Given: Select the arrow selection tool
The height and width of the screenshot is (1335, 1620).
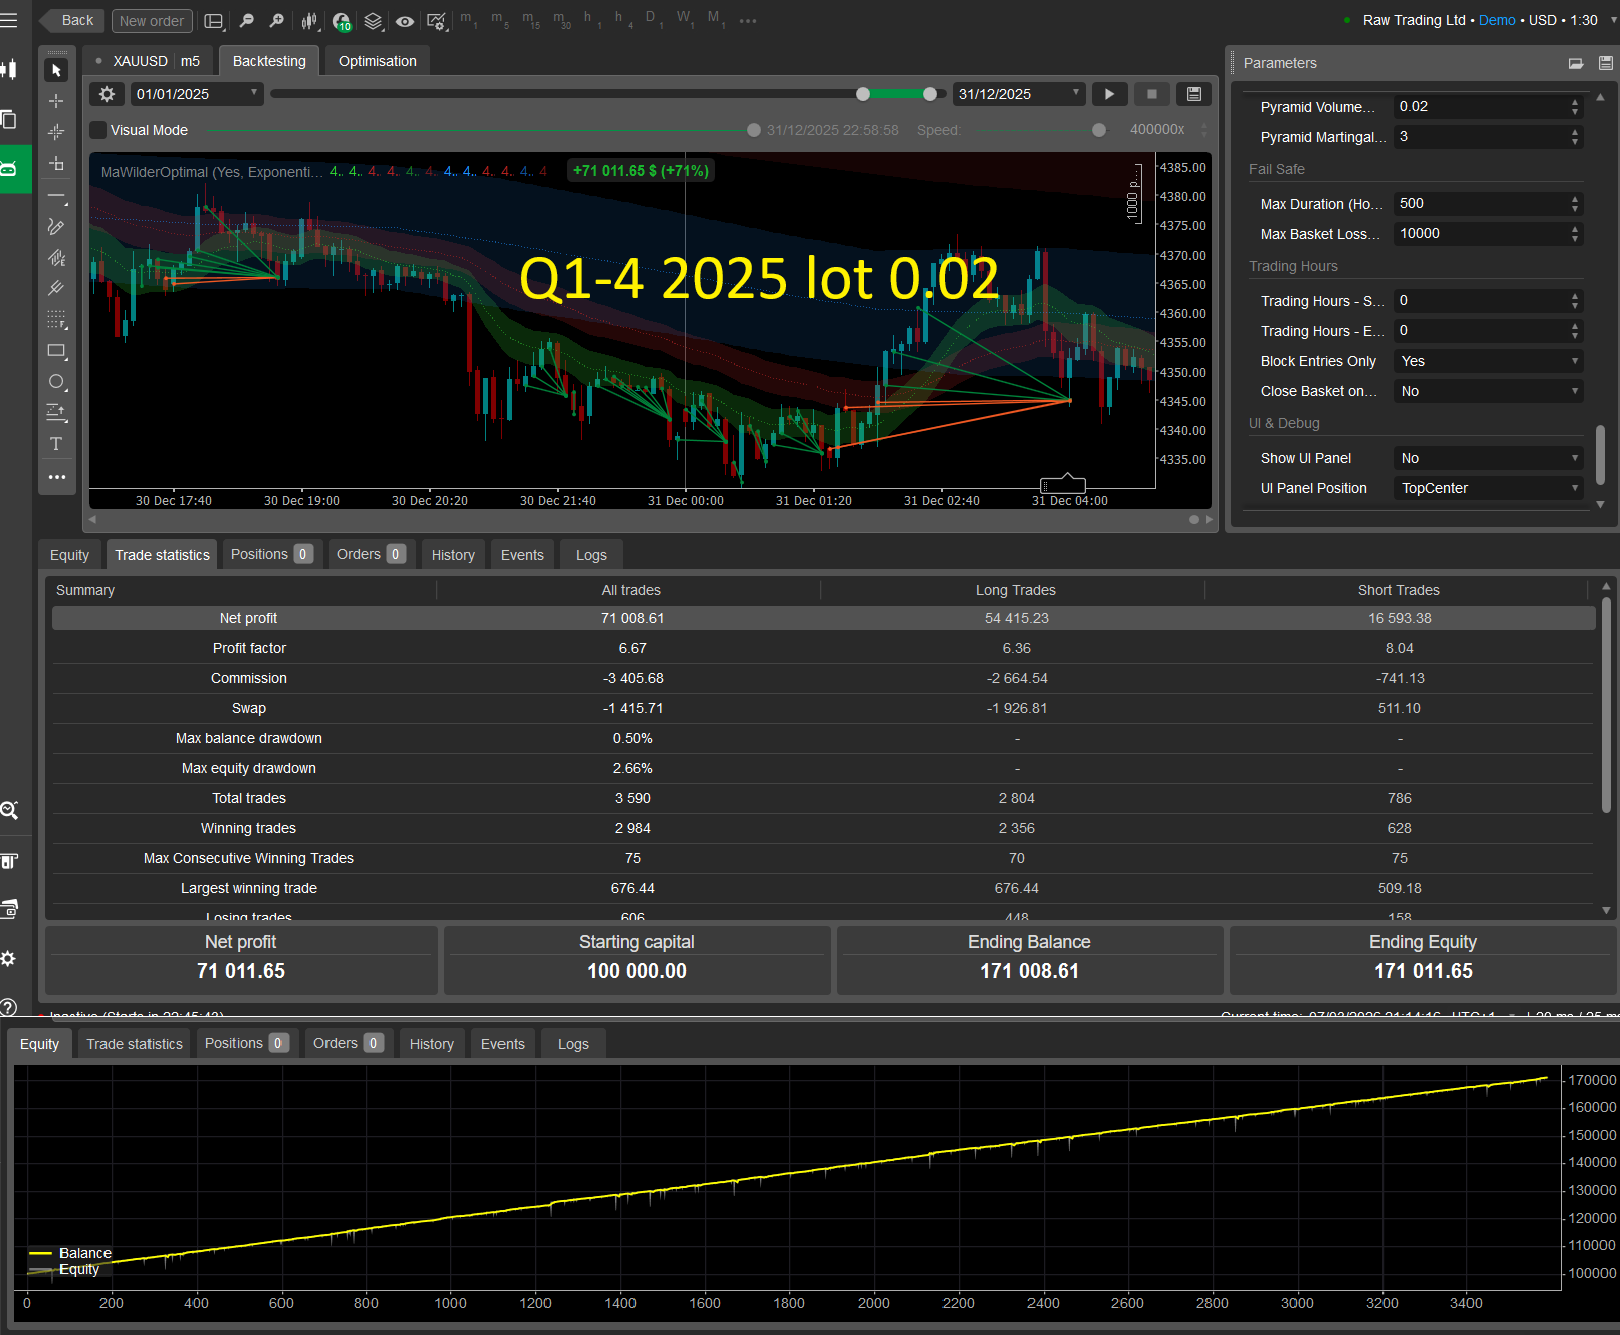Looking at the screenshot, I should [56, 69].
